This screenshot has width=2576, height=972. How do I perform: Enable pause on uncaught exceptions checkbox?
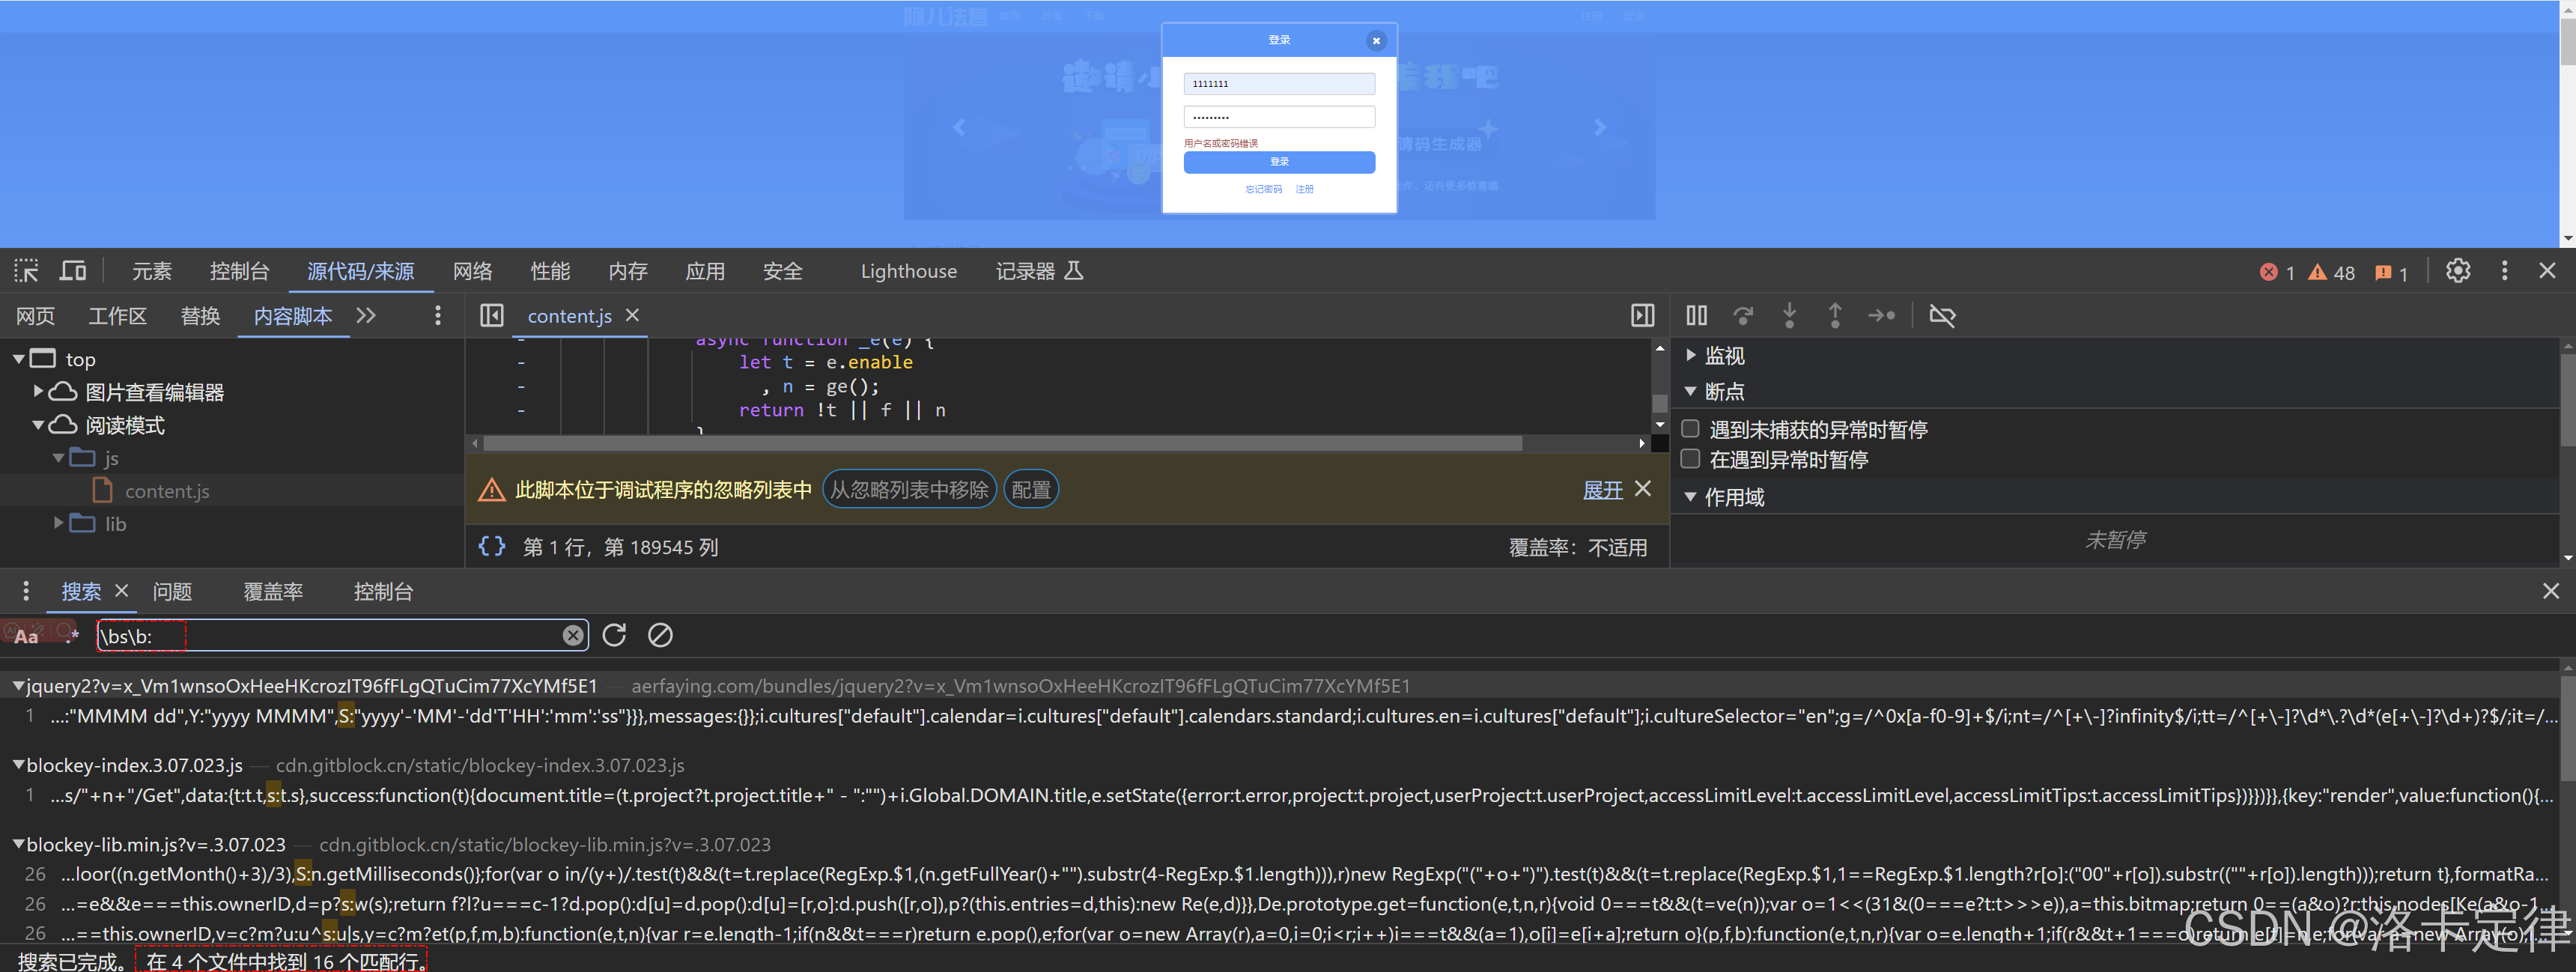[1690, 429]
